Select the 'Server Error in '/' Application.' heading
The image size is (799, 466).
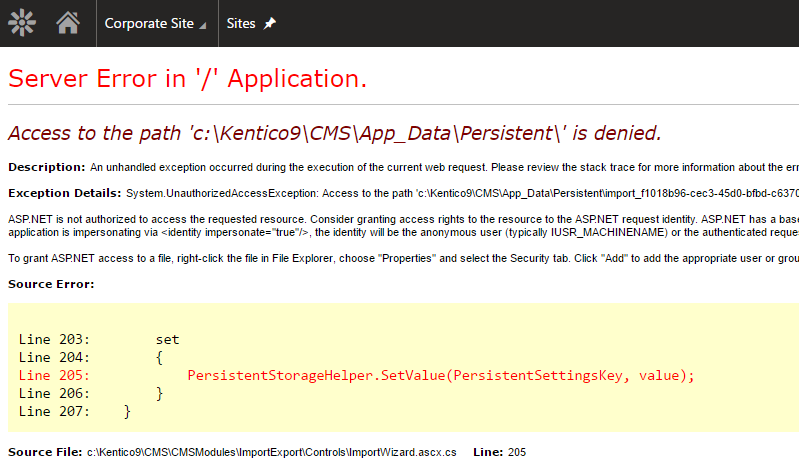point(188,79)
